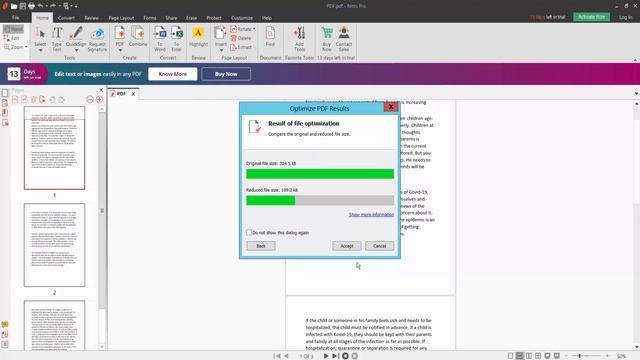Screen dimensions: 640x360
Task: Open the Forms ribbon tab
Action: [150, 18]
